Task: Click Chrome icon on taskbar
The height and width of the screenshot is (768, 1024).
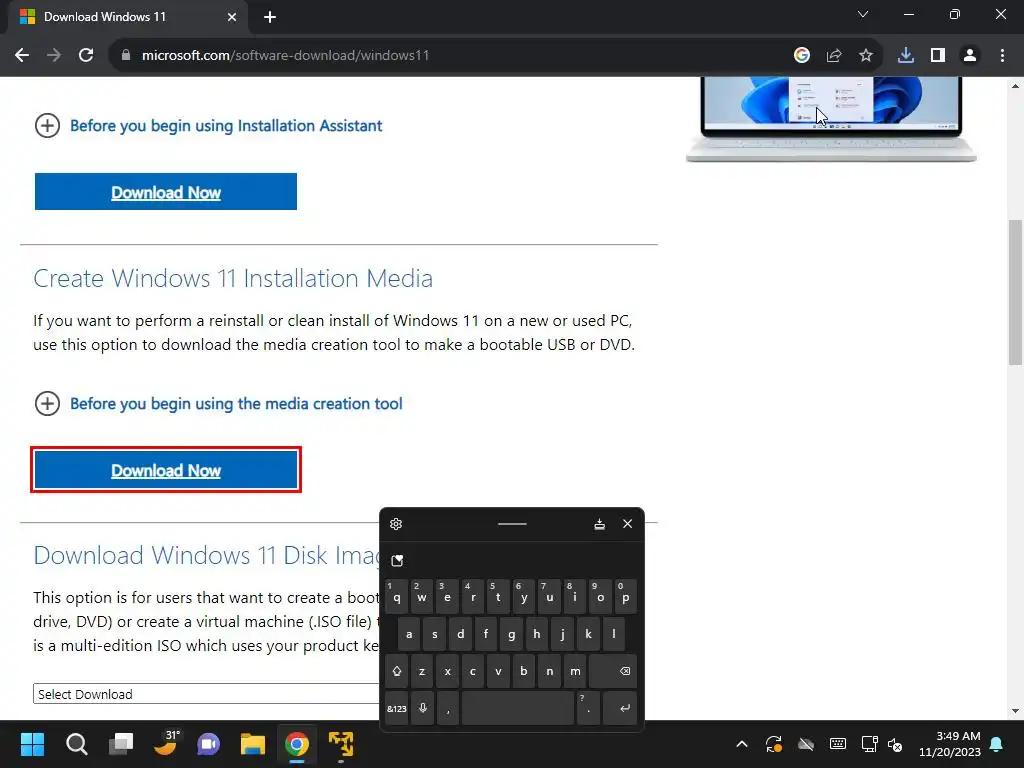Action: coord(296,744)
